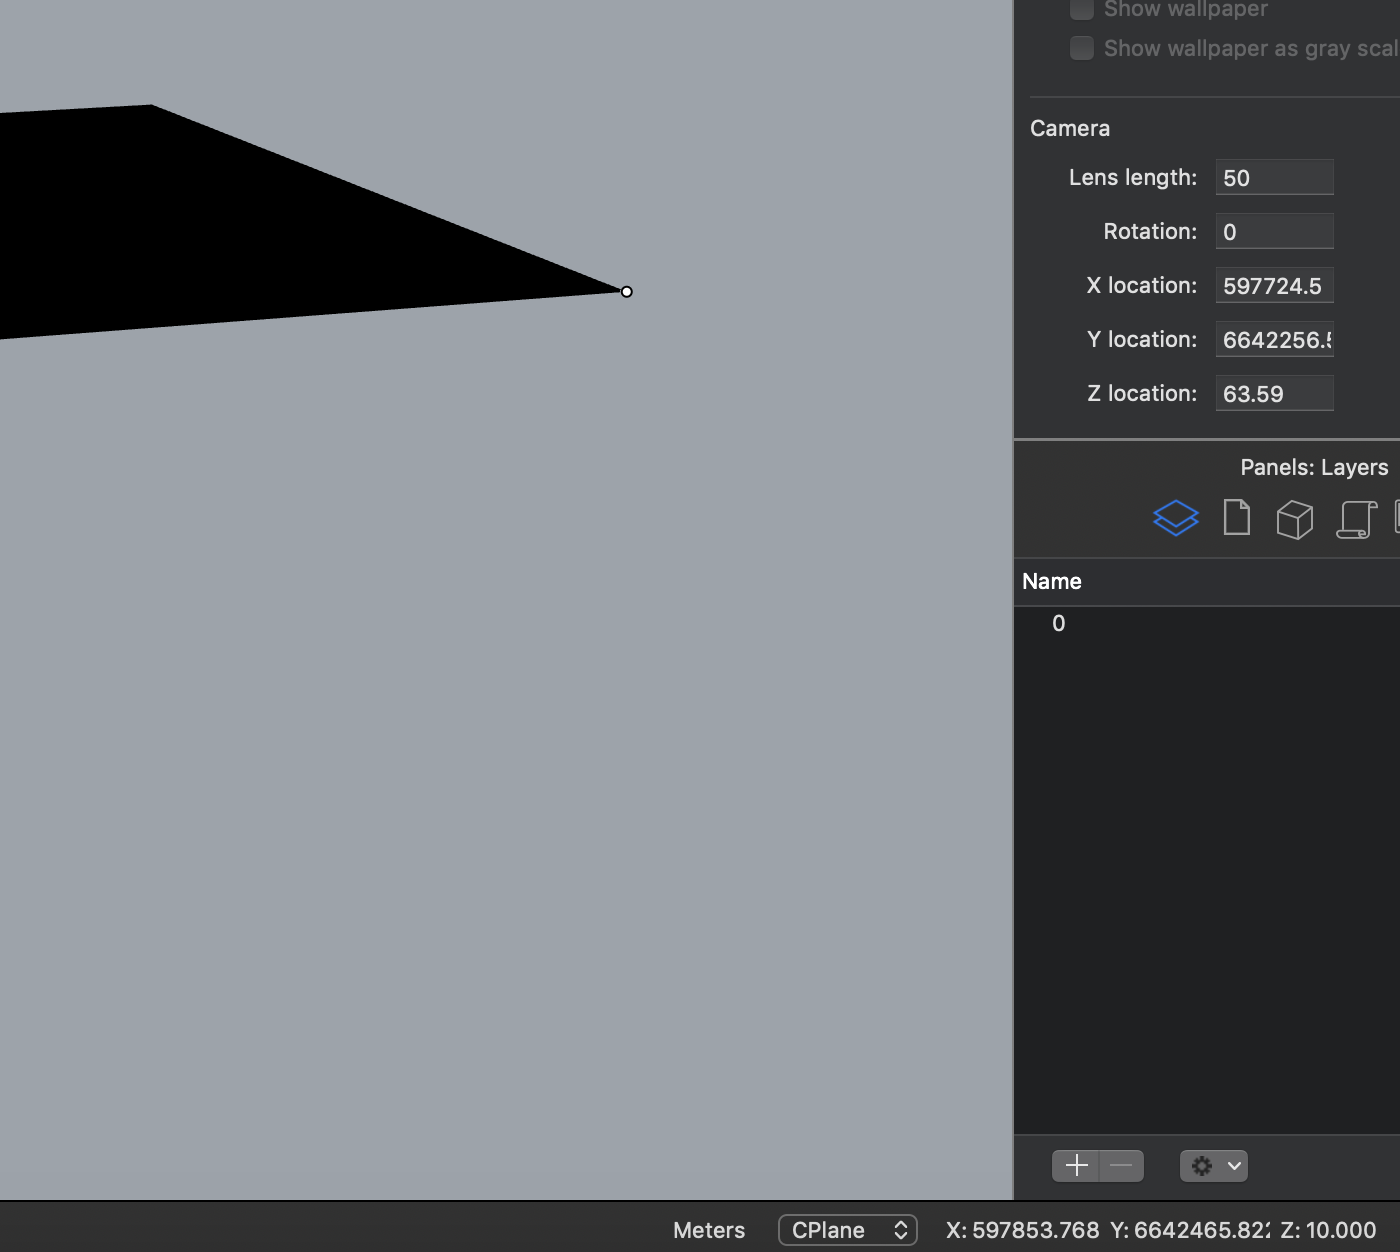Click the control point on the black surface
The width and height of the screenshot is (1400, 1252).
click(x=626, y=291)
